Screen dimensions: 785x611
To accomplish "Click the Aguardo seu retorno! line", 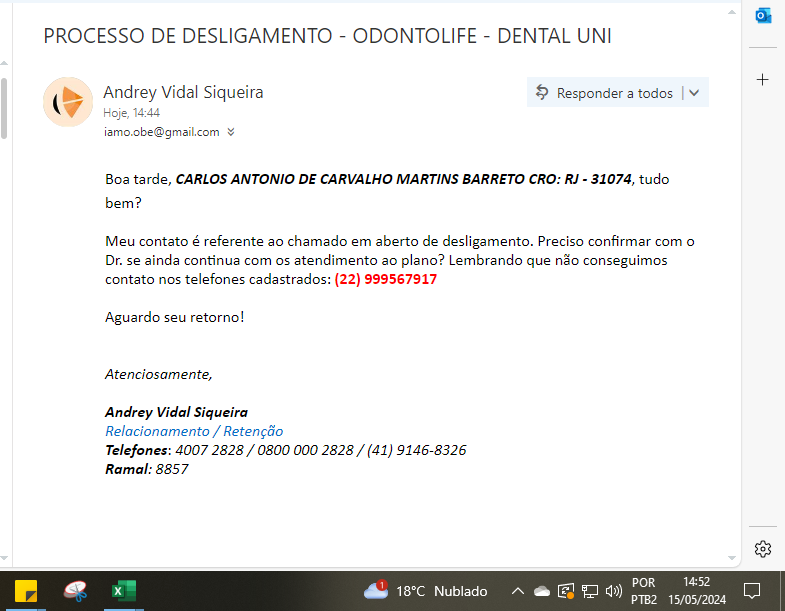I will point(175,318).
